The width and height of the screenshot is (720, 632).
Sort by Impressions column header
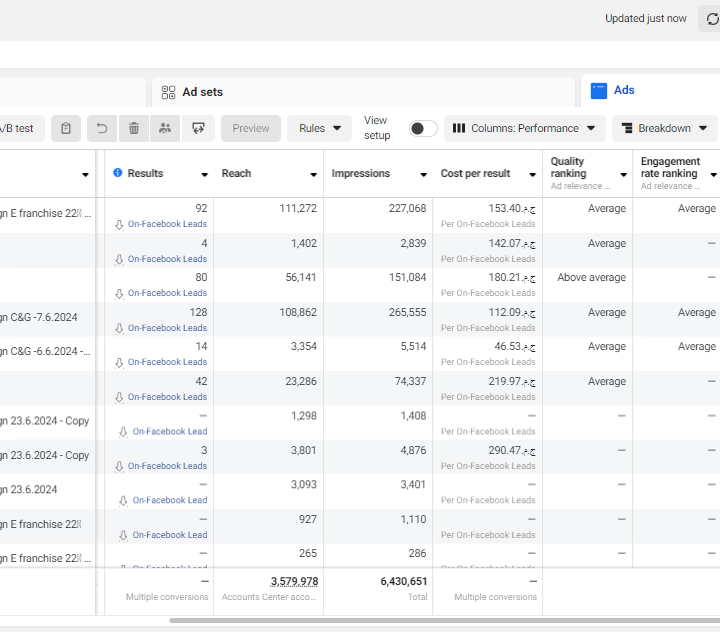[361, 173]
